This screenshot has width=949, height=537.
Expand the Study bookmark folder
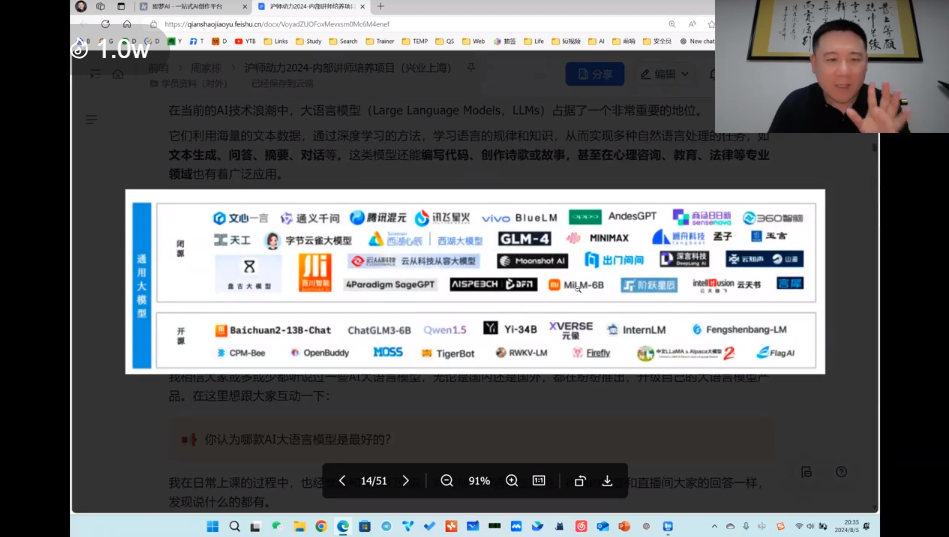coord(309,41)
